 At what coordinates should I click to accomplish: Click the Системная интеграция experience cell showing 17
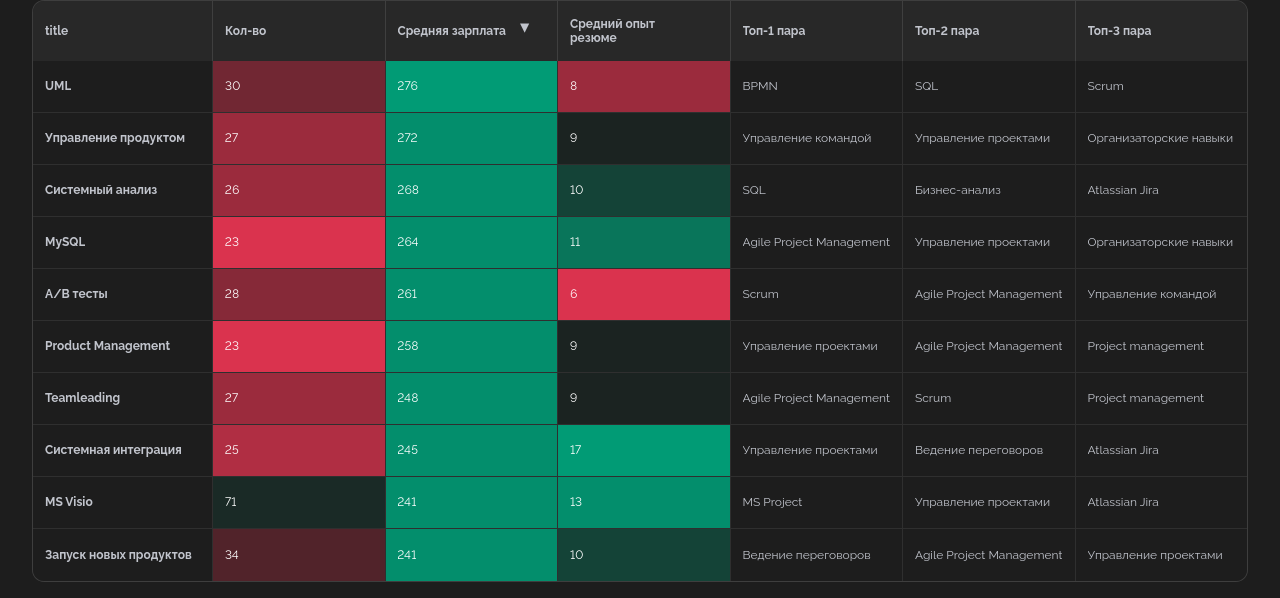pyautogui.click(x=643, y=450)
